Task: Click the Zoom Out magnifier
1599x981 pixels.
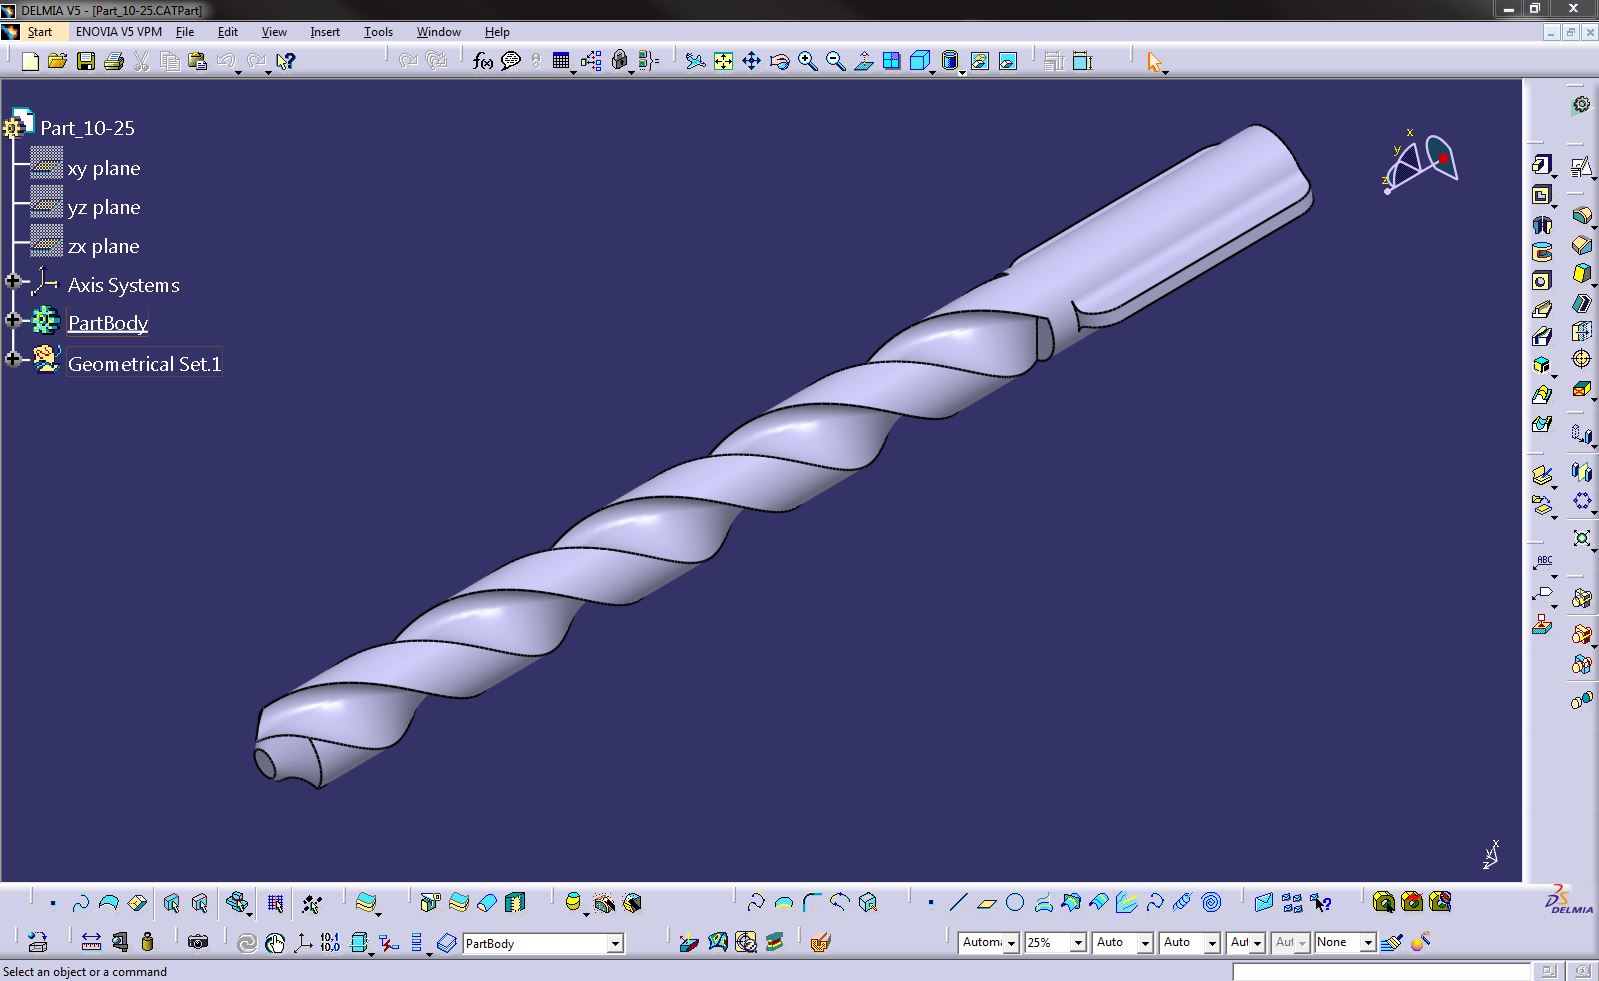Action: coord(835,62)
